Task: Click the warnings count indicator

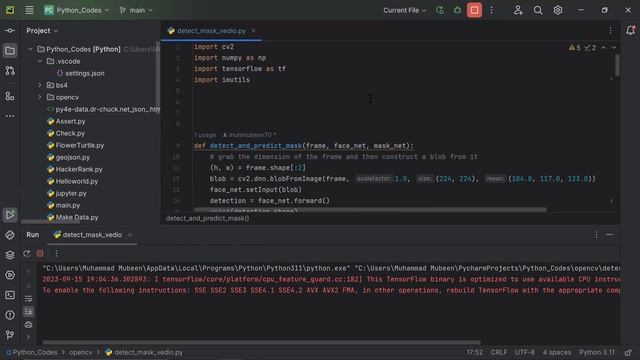Action: 575,48
